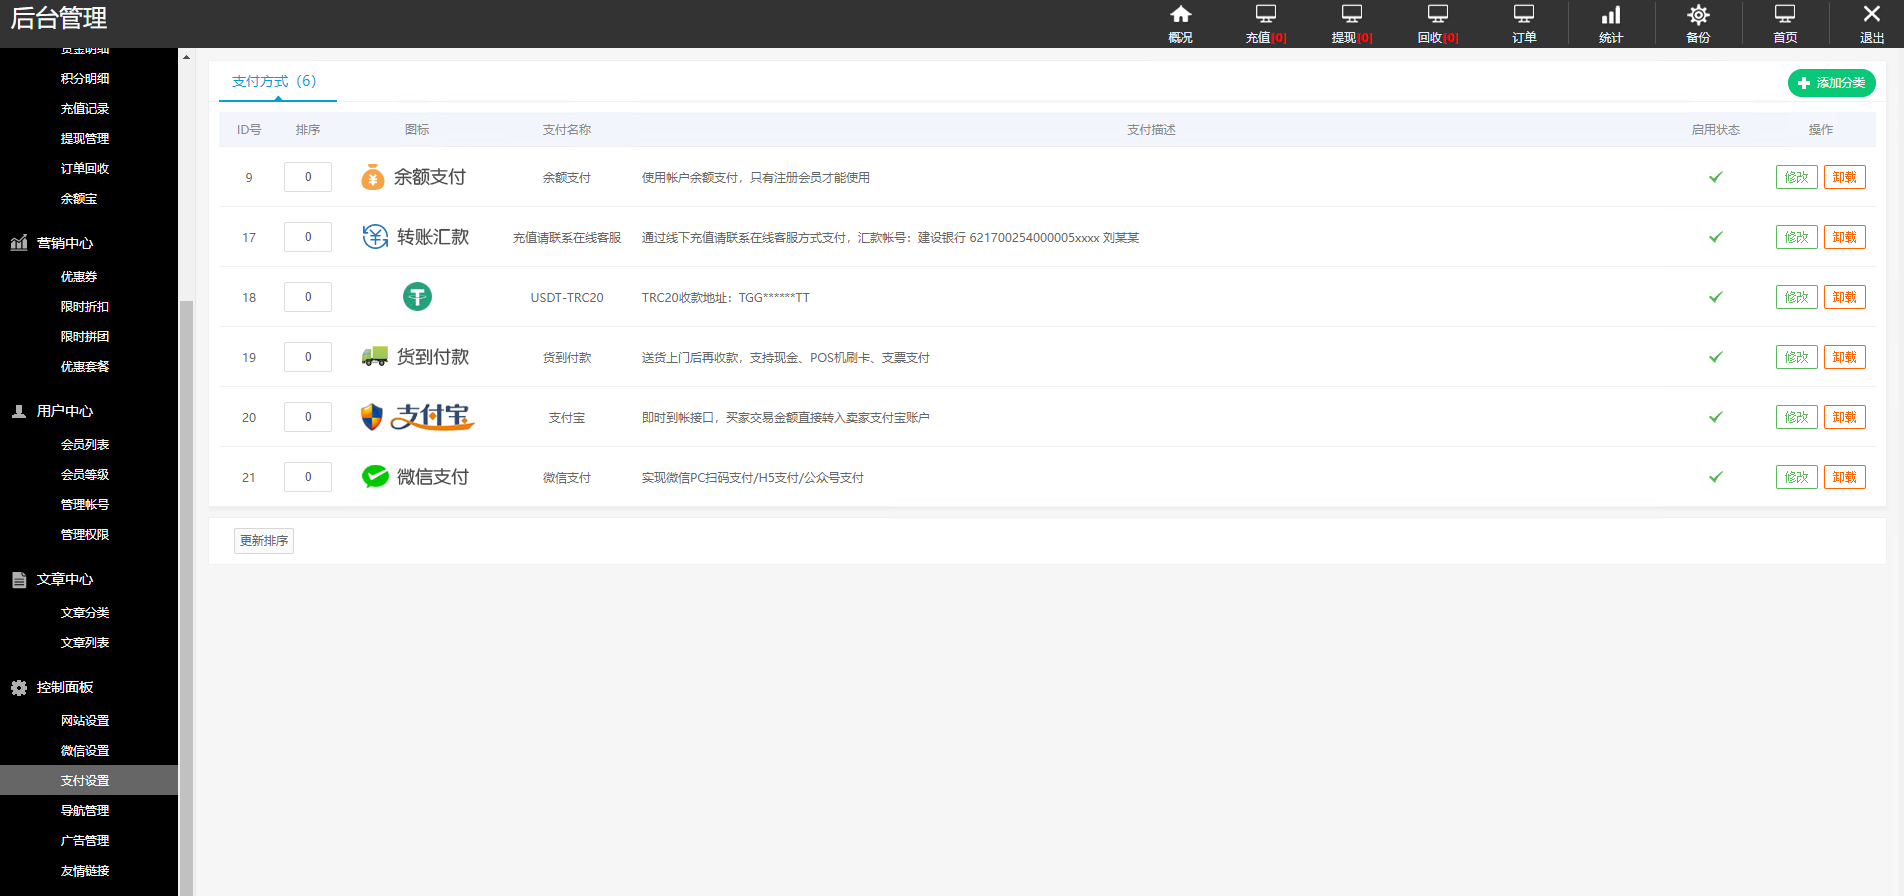Click 卸载 for USDT-TRC20 row
The image size is (1904, 896).
(x=1844, y=297)
